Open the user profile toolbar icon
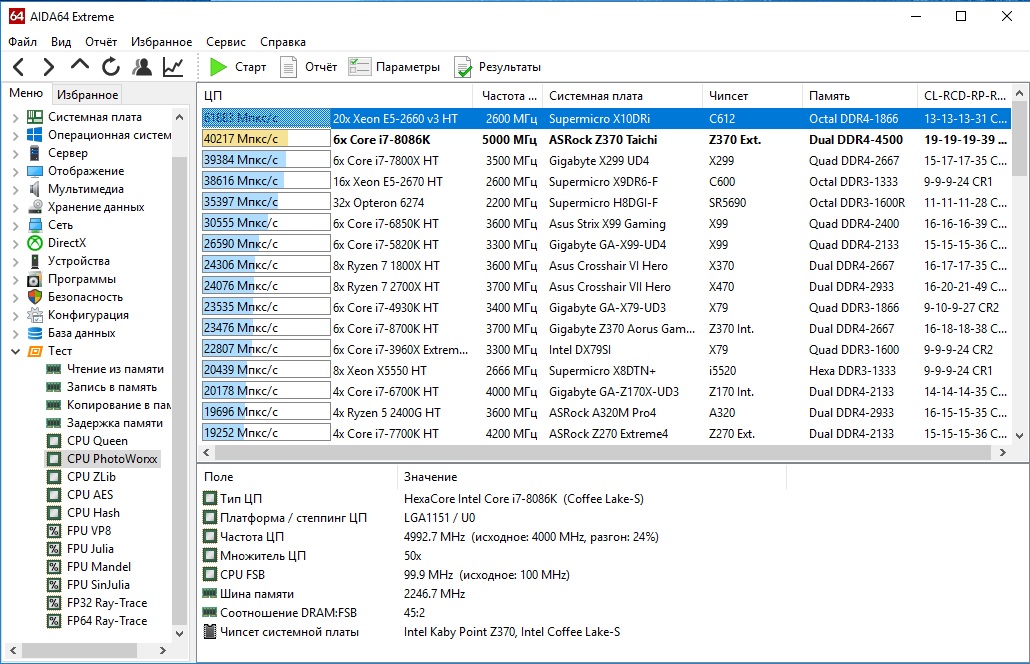The image size is (1030, 664). click(x=142, y=67)
